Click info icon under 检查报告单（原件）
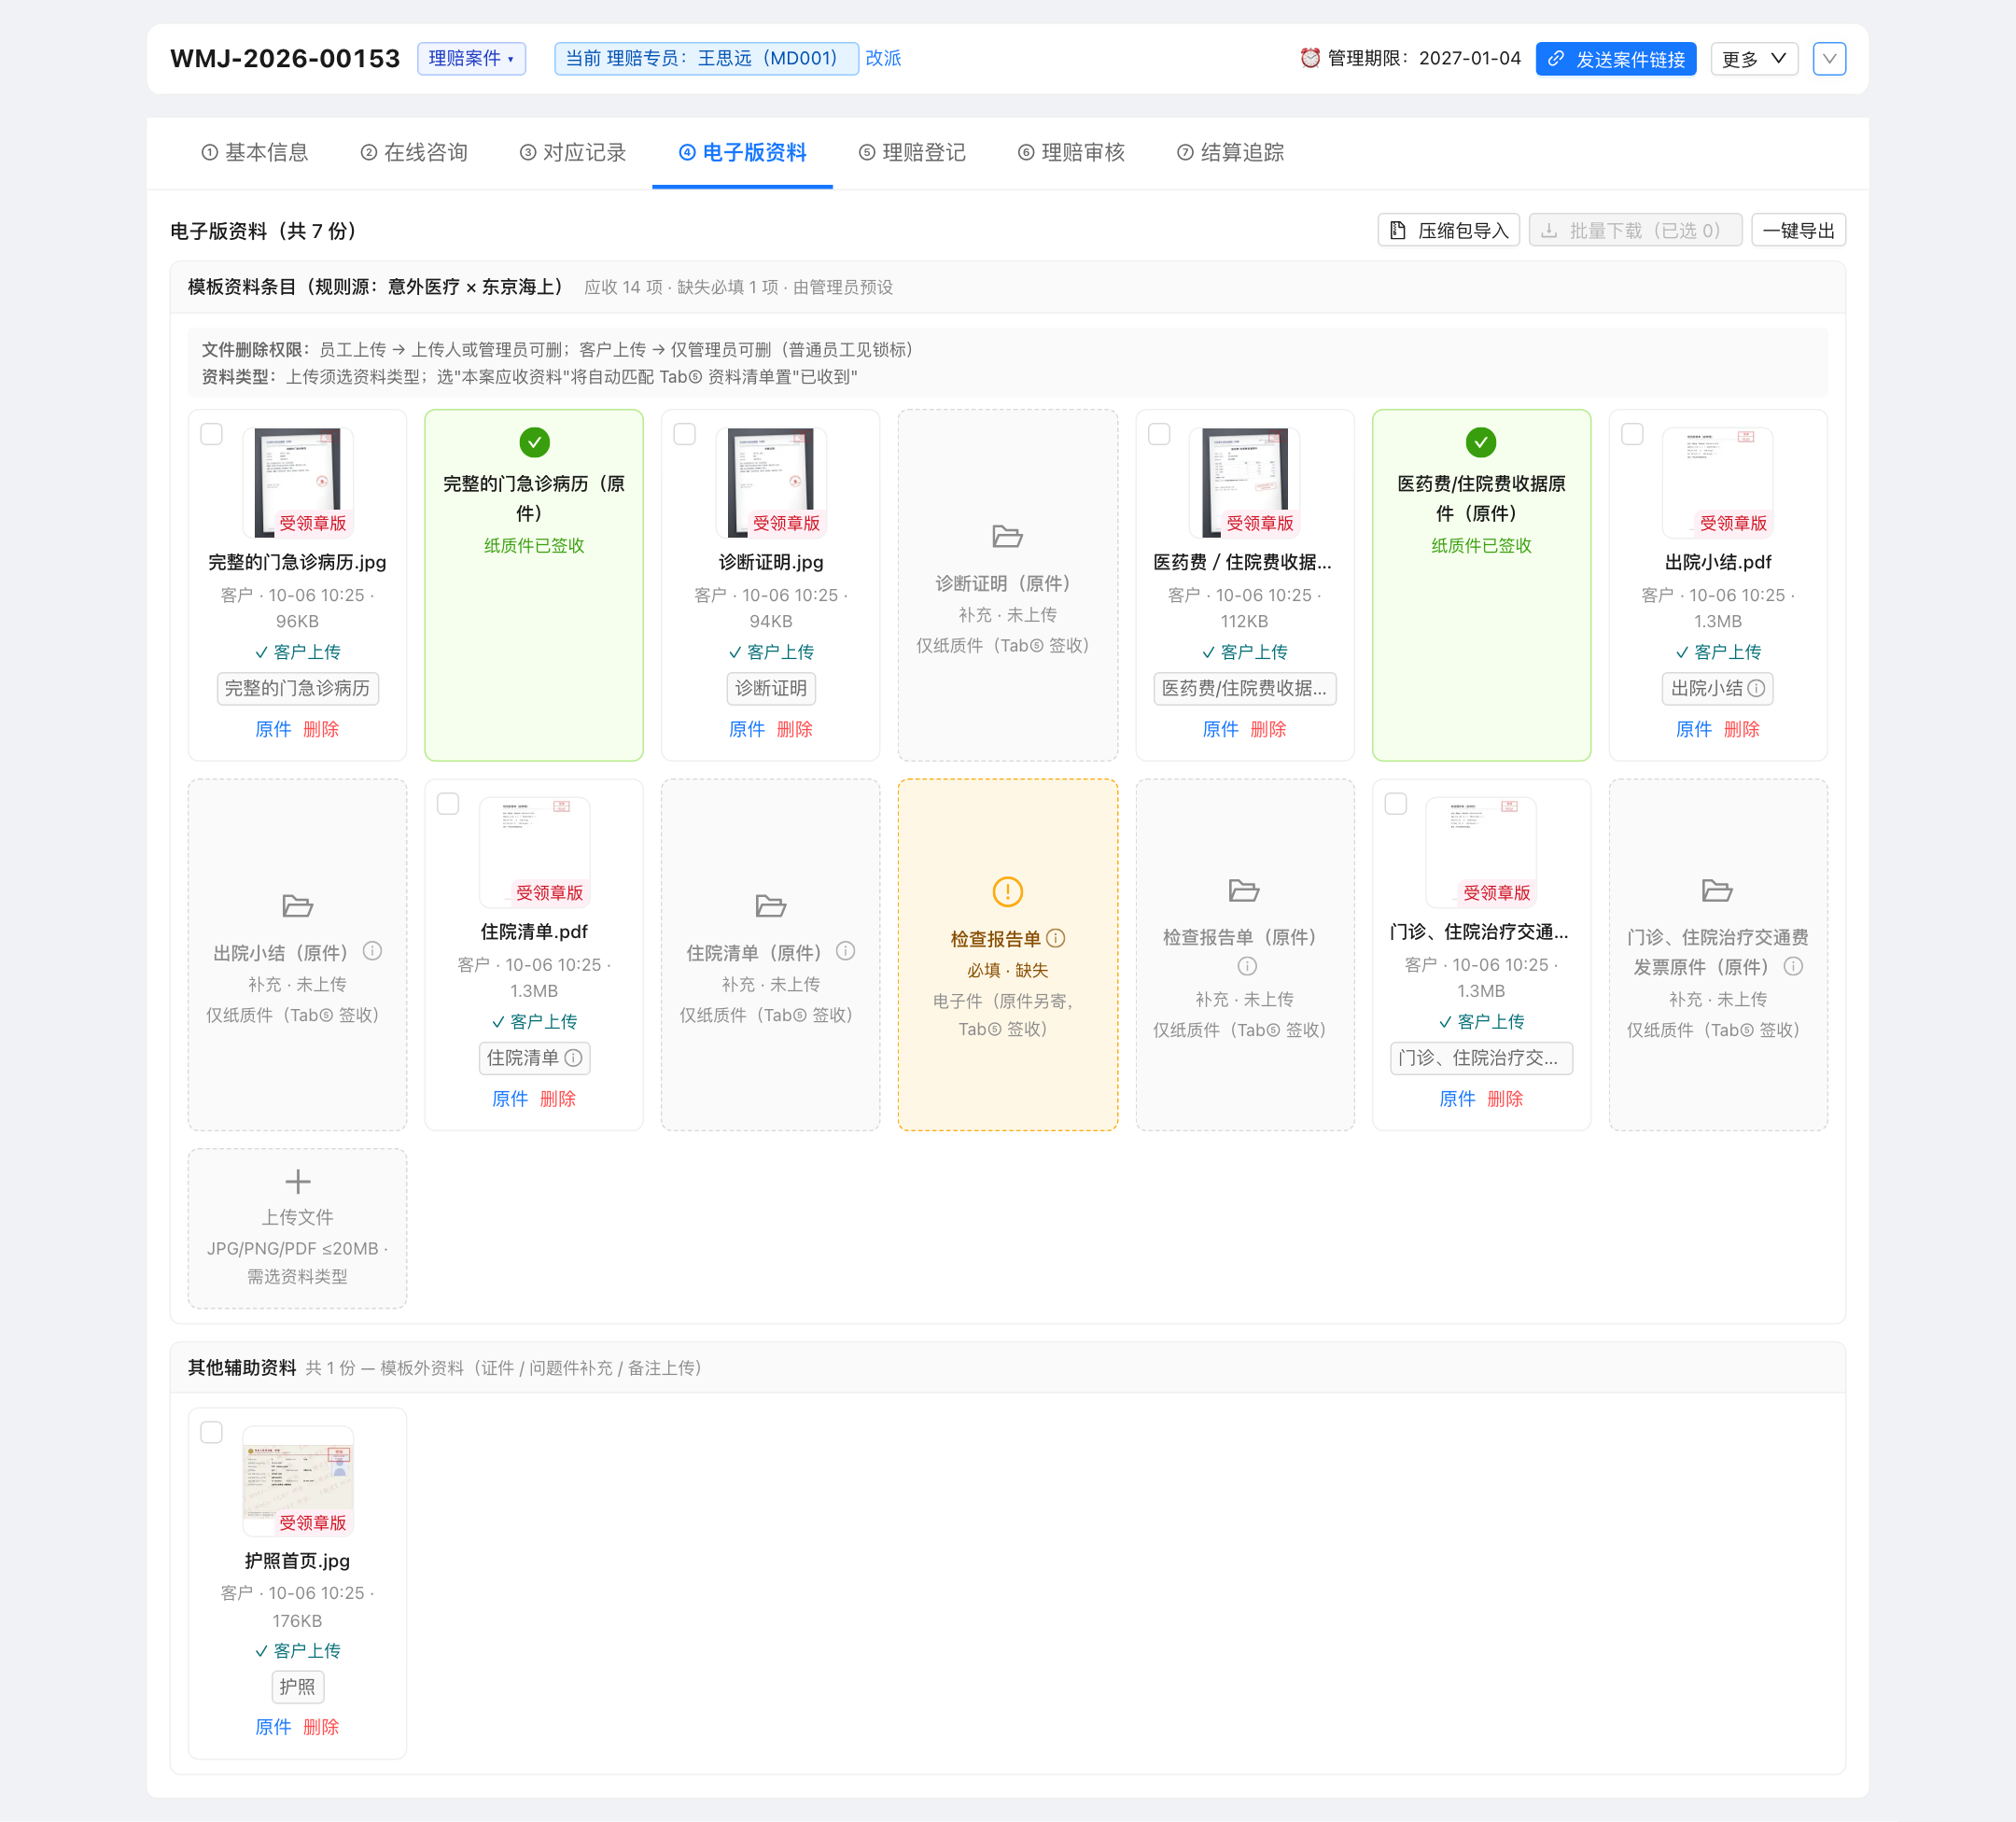The height and width of the screenshot is (1822, 2016). click(x=1247, y=967)
